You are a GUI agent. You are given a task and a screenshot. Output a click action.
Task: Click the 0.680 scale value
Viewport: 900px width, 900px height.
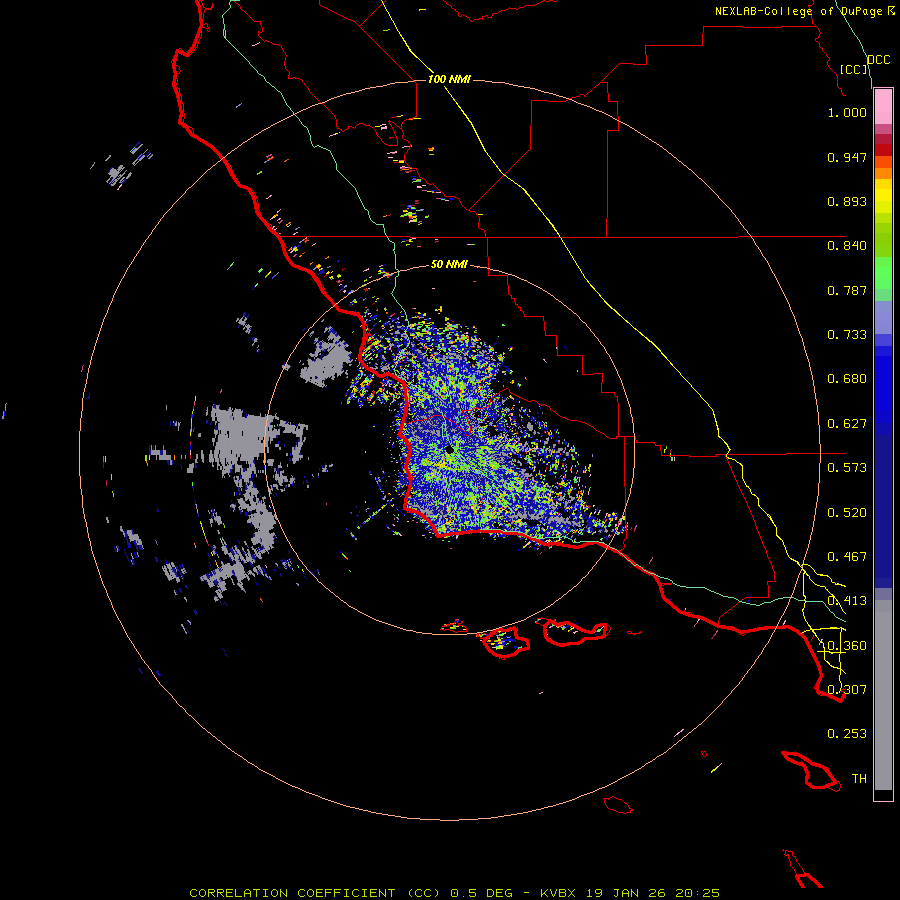pos(847,379)
